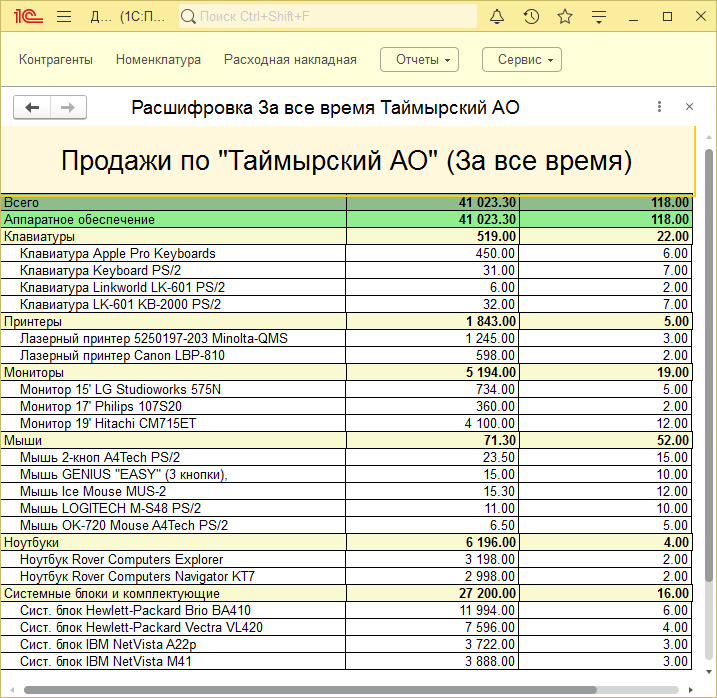Image resolution: width=717 pixels, height=698 pixels.
Task: Open the 1C main menu hamburger icon
Action: [x=64, y=17]
